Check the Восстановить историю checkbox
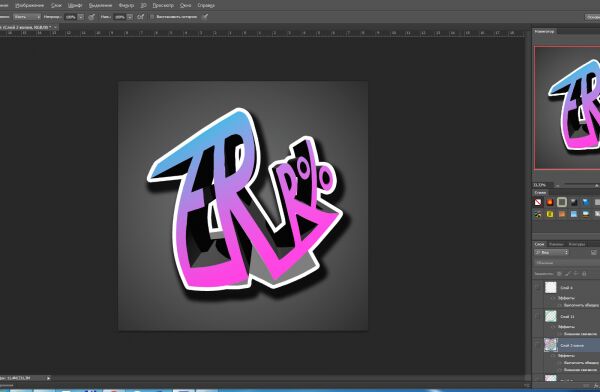600x392 pixels. (x=152, y=17)
